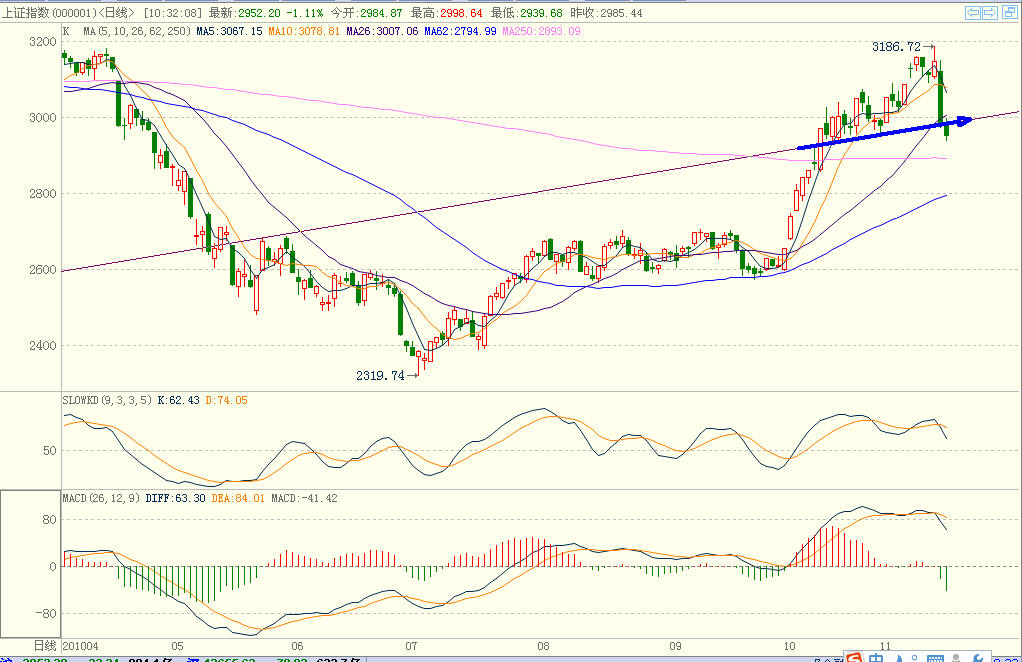
Task: Click the restore window icon at top right
Action: click(1010, 12)
